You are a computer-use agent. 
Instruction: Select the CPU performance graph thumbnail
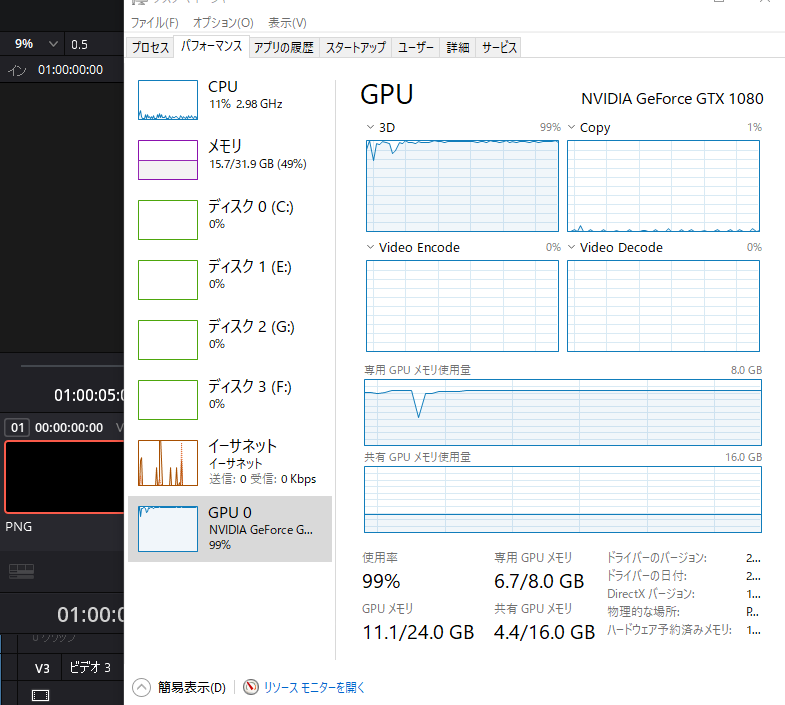[167, 101]
